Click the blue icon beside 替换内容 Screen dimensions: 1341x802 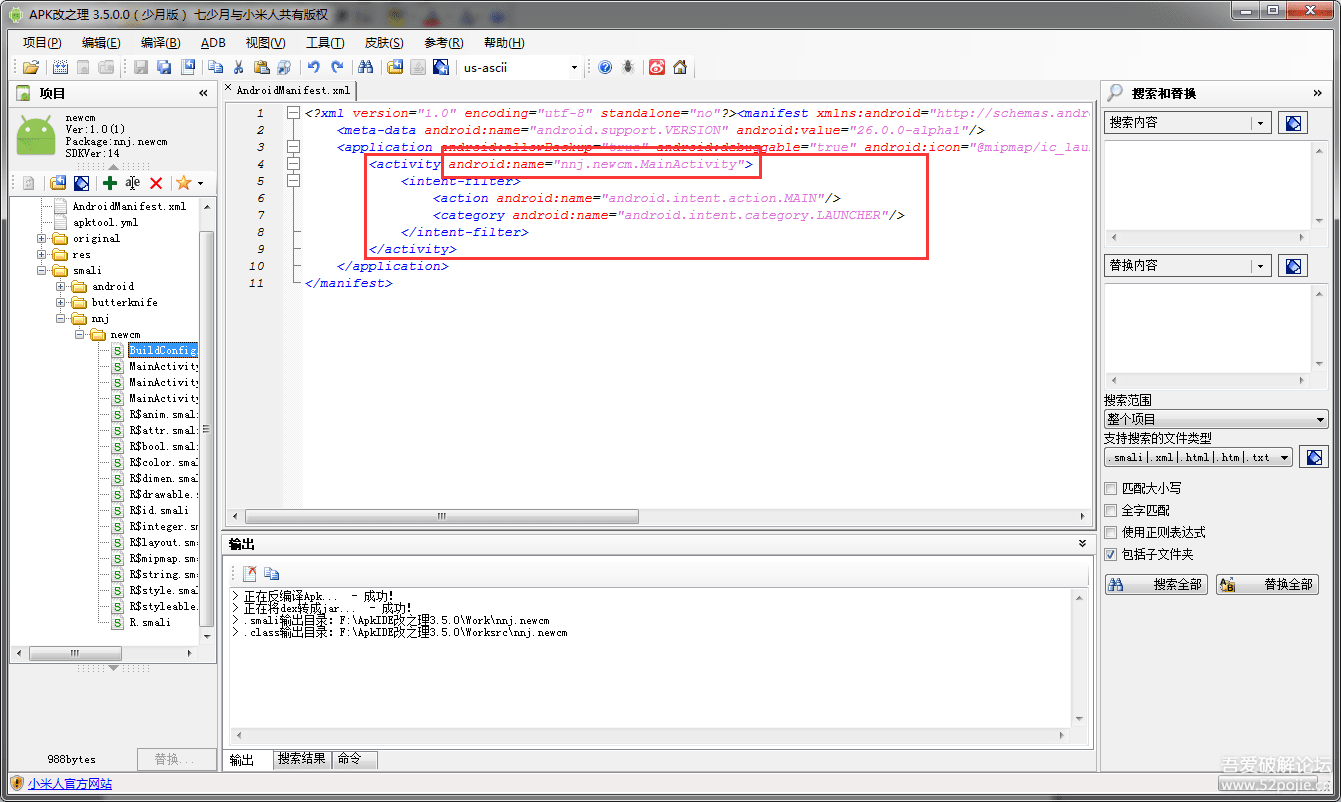pos(1293,266)
